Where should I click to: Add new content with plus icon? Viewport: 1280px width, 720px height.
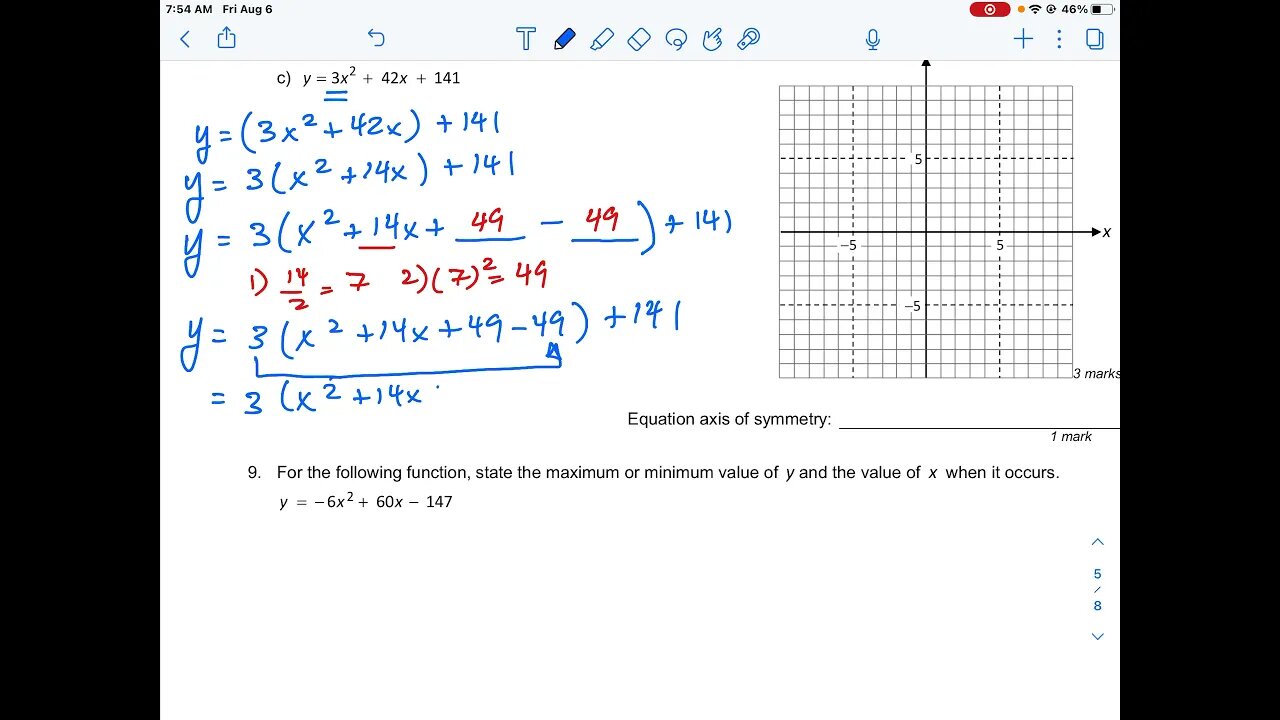(1023, 39)
